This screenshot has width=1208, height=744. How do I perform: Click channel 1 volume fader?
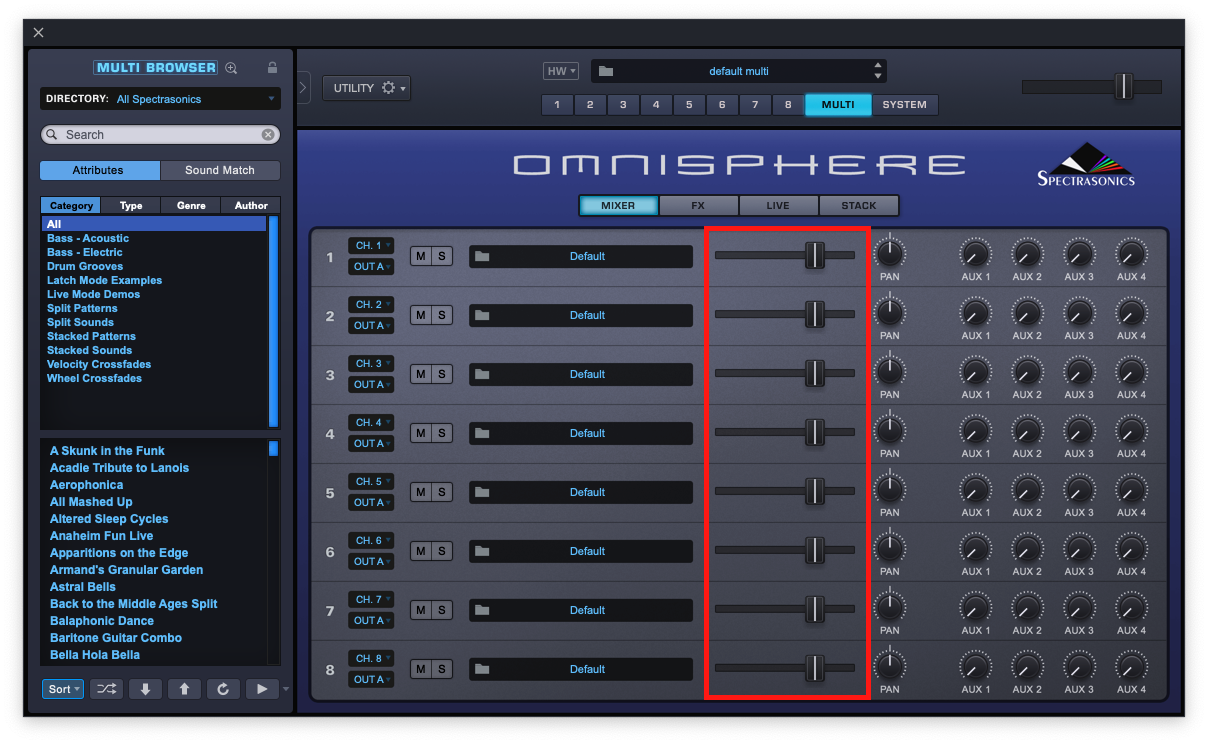coord(785,256)
